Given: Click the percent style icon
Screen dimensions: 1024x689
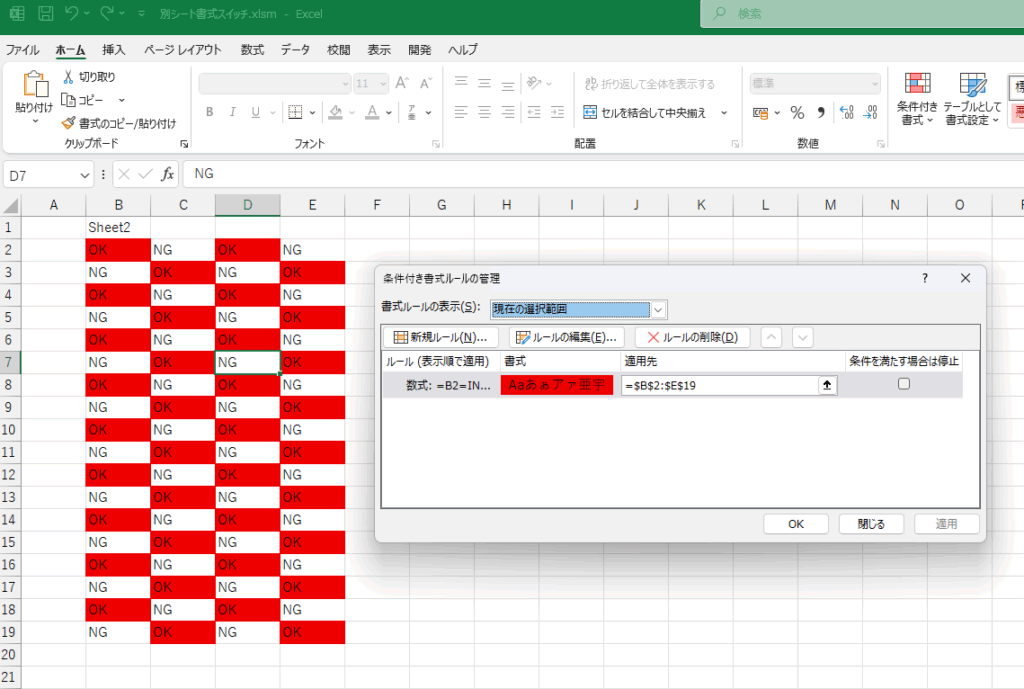Looking at the screenshot, I should tap(797, 112).
